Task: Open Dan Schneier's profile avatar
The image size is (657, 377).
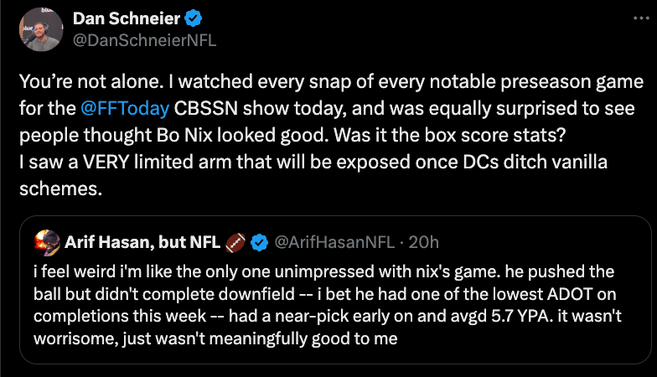Action: pos(41,29)
